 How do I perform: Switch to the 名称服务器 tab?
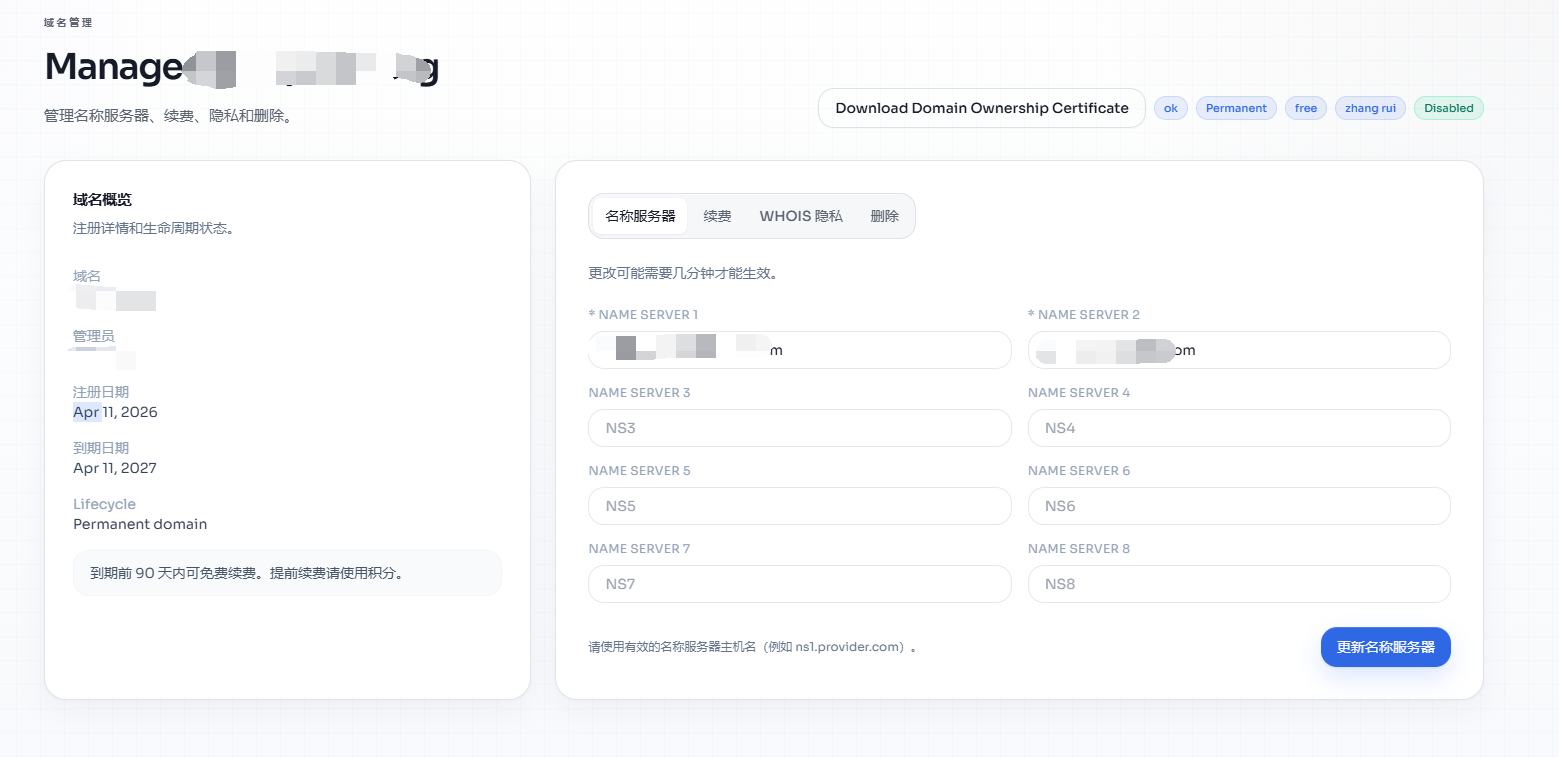tap(640, 216)
